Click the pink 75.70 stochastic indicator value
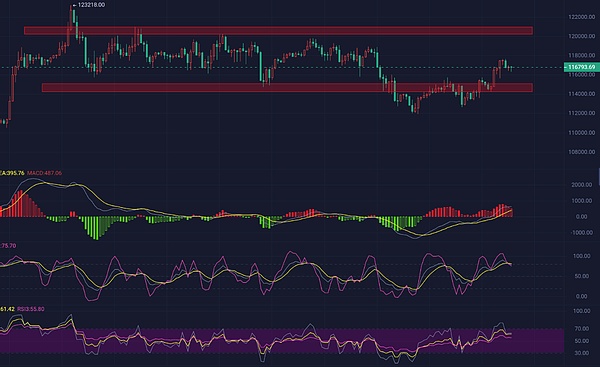Viewport: 600px width, 367px height. [x=8, y=246]
